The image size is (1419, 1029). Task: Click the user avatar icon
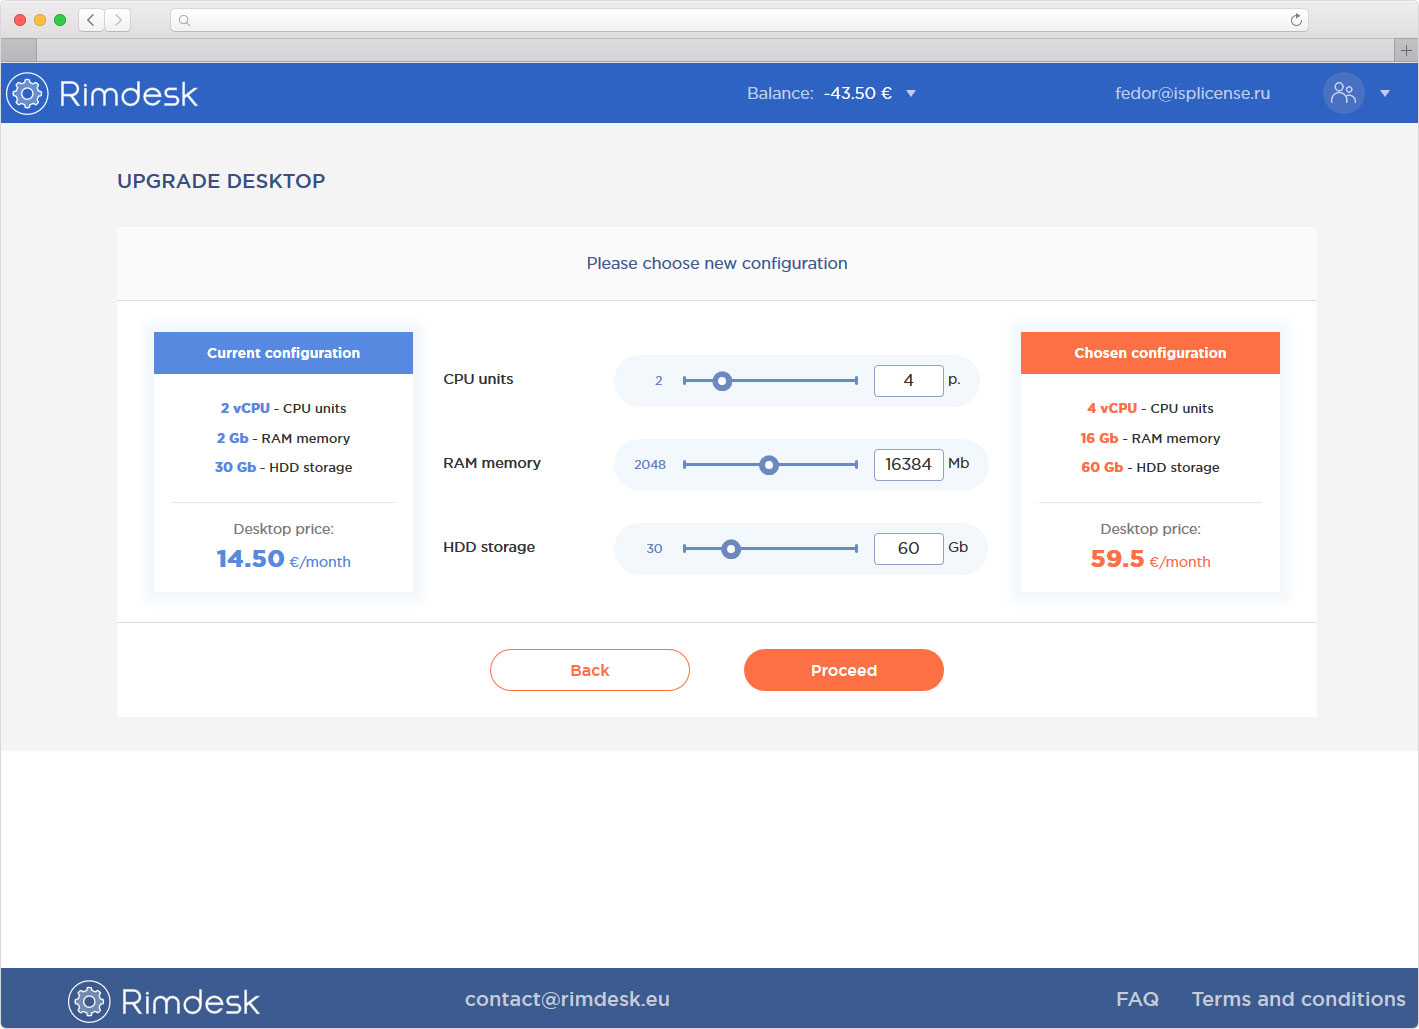(1343, 93)
